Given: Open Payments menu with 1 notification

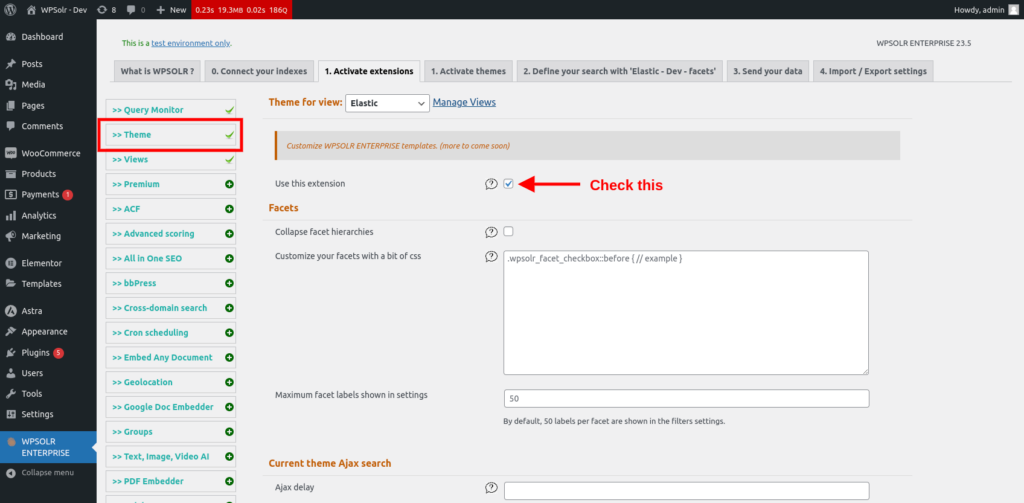Looking at the screenshot, I should [x=48, y=195].
